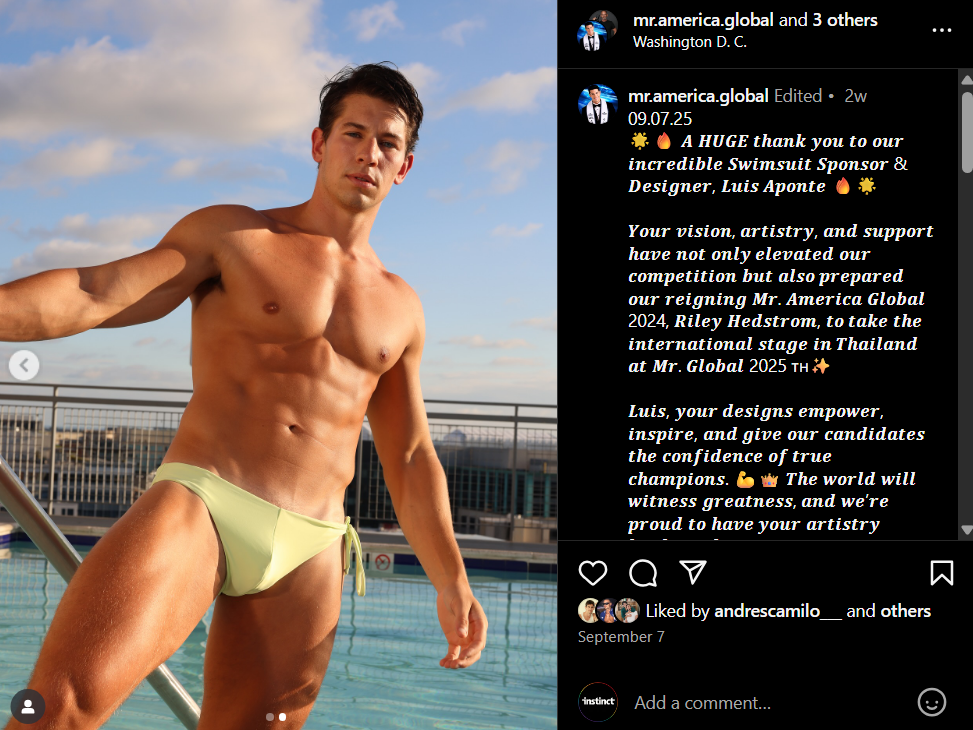This screenshot has width=973, height=730.
Task: View the 3 others collaborators
Action: pyautogui.click(x=845, y=20)
